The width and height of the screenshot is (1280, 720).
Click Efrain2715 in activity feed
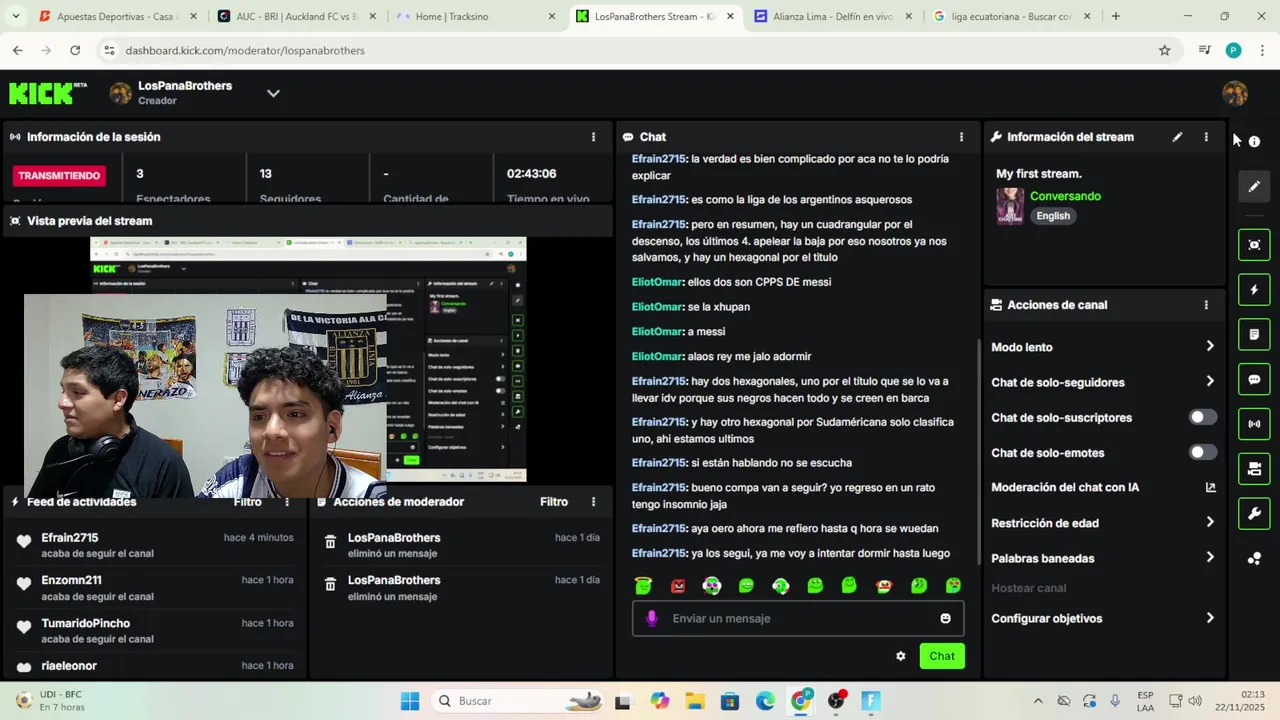point(69,538)
